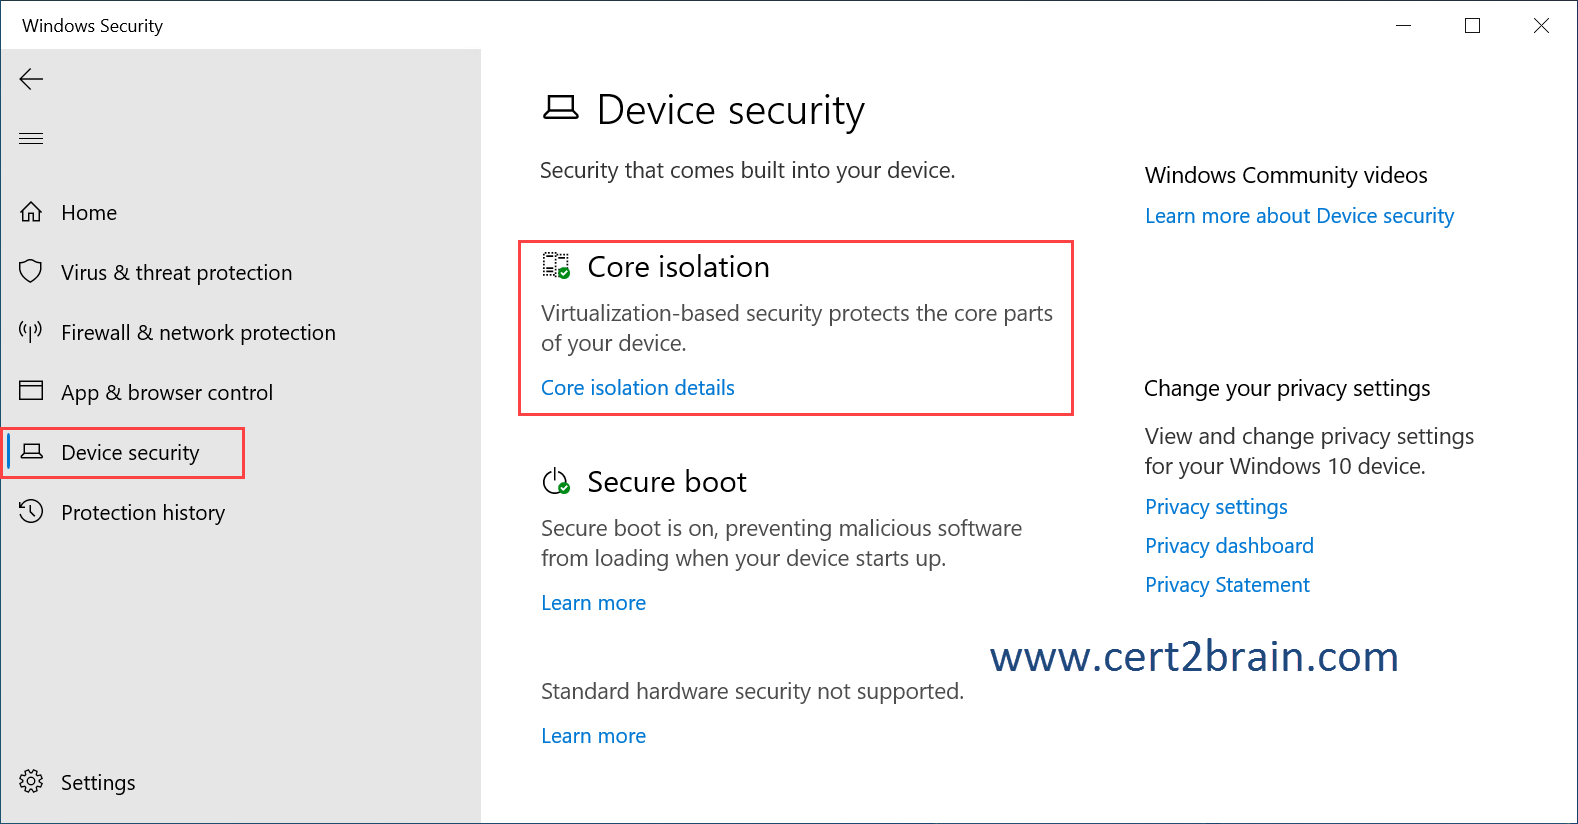This screenshot has height=824, width=1578.
Task: Open the Privacy settings link
Action: coord(1216,507)
